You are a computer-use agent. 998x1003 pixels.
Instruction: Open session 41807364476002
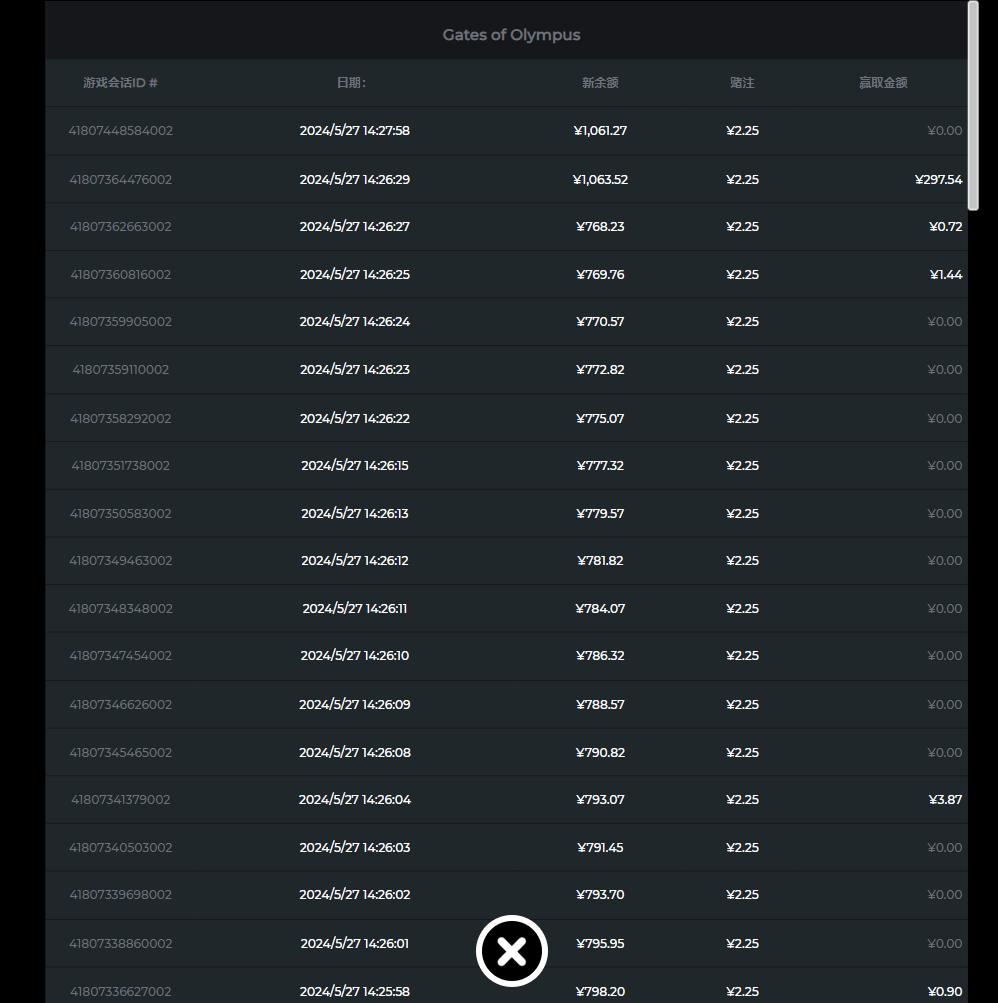[121, 179]
